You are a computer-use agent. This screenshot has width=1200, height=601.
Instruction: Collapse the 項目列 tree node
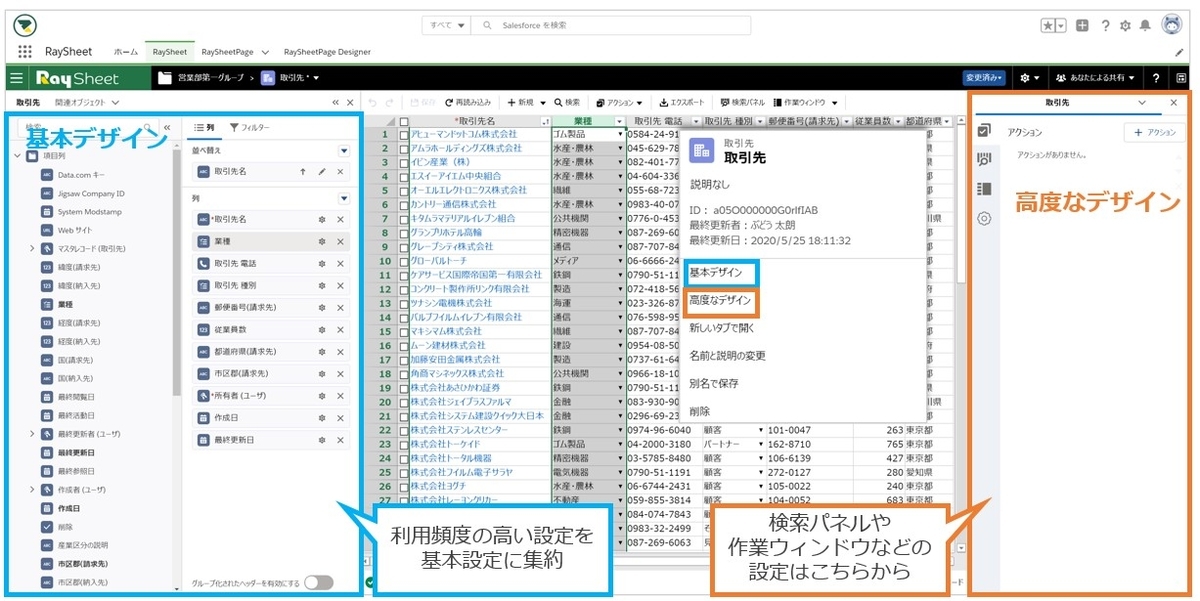(x=17, y=156)
